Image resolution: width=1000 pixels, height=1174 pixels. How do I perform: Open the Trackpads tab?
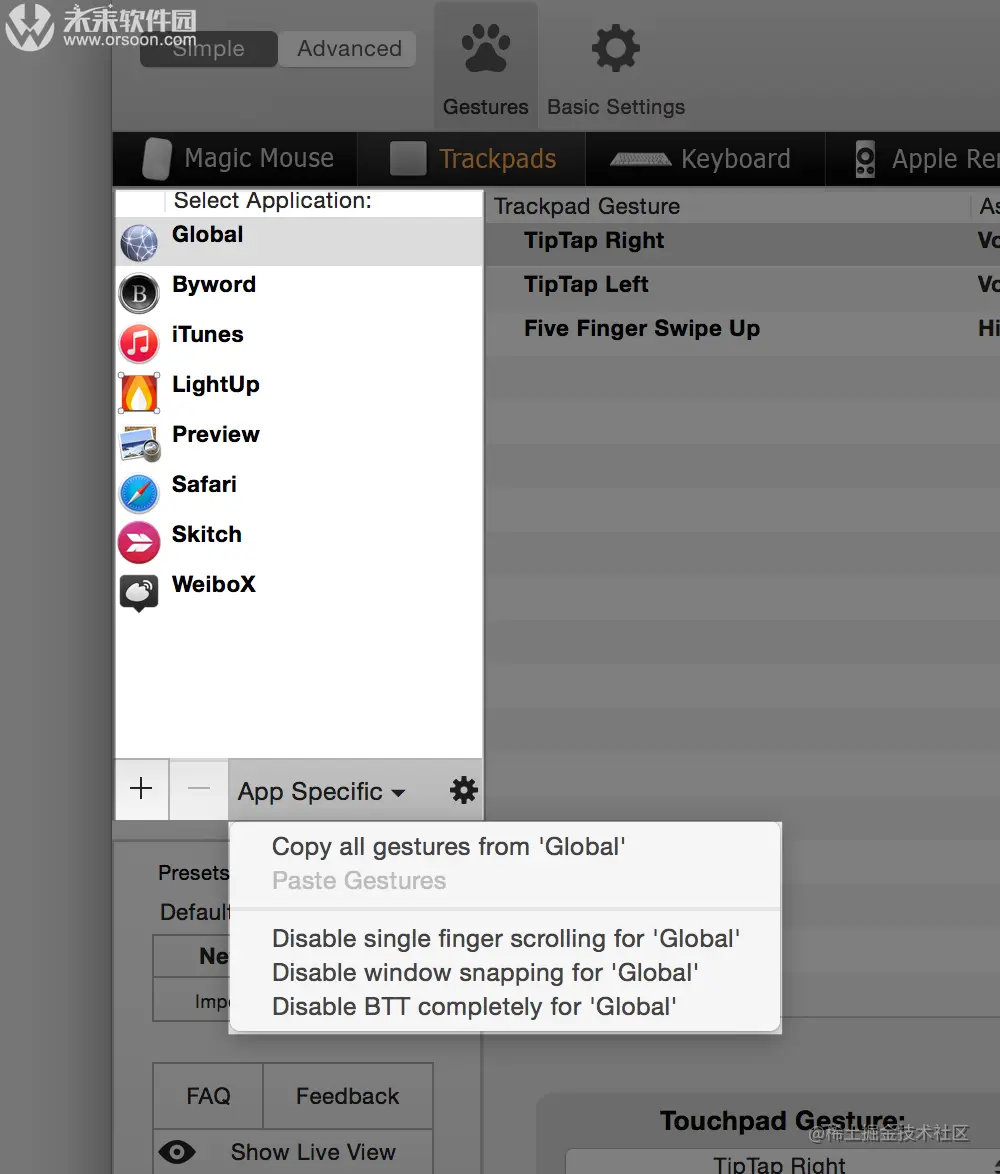(472, 159)
